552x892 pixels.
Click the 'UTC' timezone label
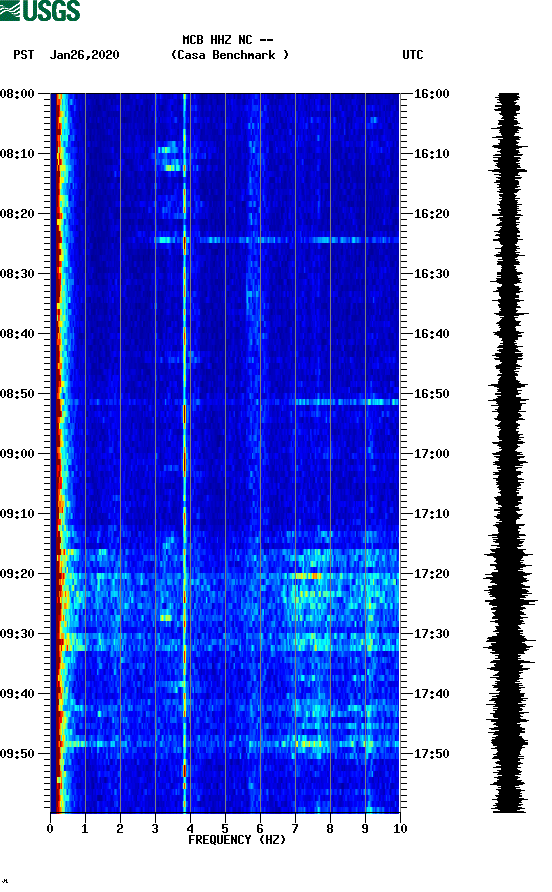point(413,55)
